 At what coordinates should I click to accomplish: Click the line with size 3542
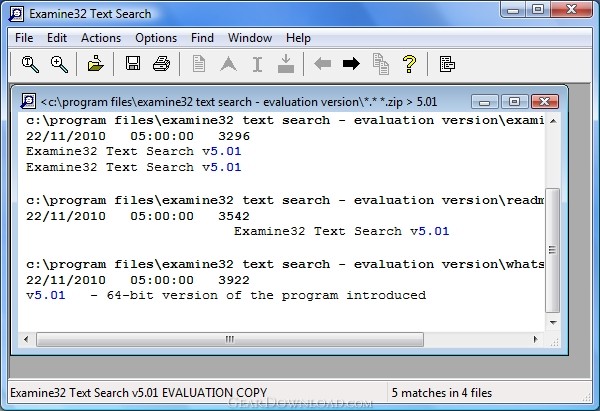pyautogui.click(x=138, y=216)
